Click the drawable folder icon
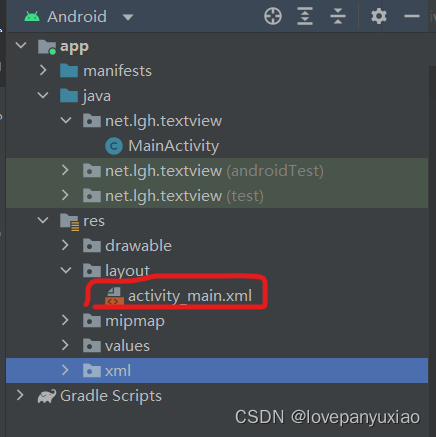The width and height of the screenshot is (436, 437). (92, 246)
